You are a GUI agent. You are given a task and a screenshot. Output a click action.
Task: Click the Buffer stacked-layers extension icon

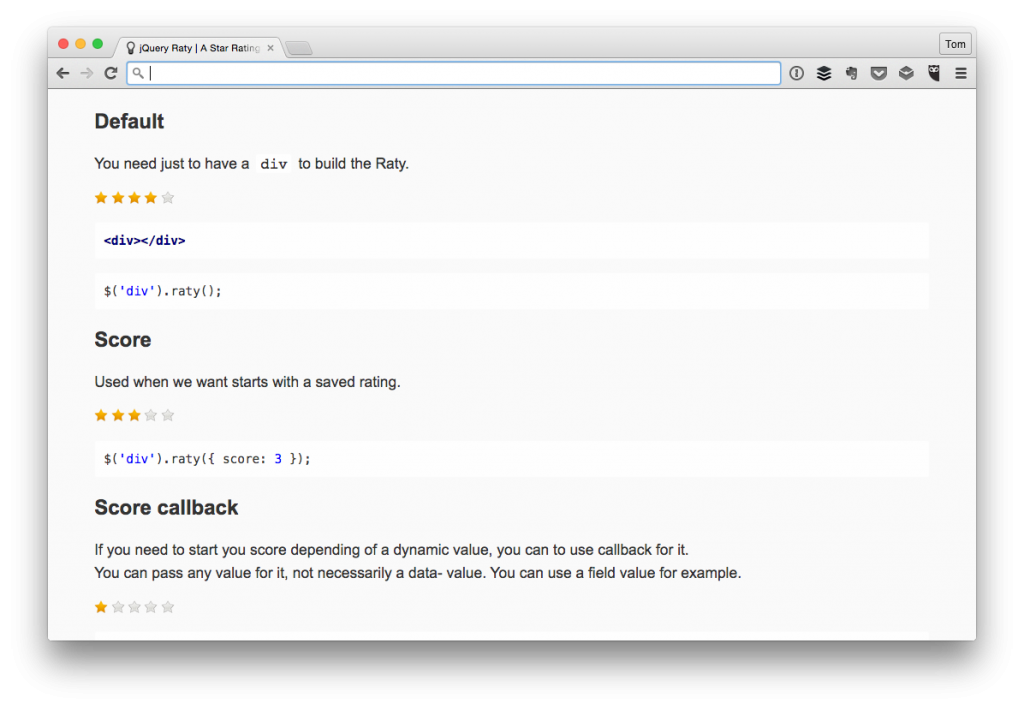pyautogui.click(x=824, y=73)
